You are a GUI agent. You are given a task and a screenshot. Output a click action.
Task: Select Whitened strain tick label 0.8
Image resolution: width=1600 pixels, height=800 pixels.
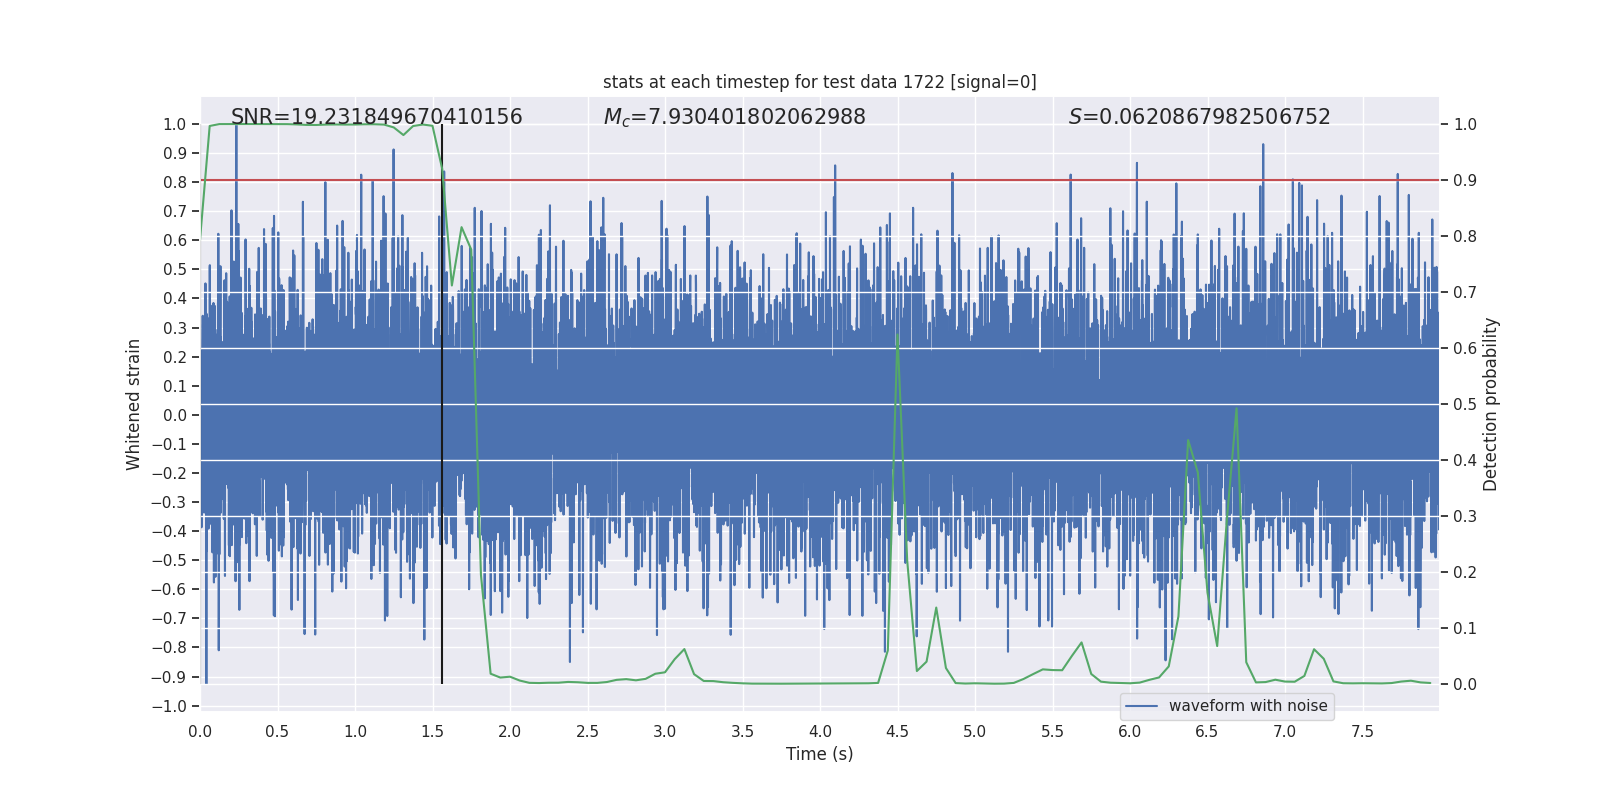[175, 182]
